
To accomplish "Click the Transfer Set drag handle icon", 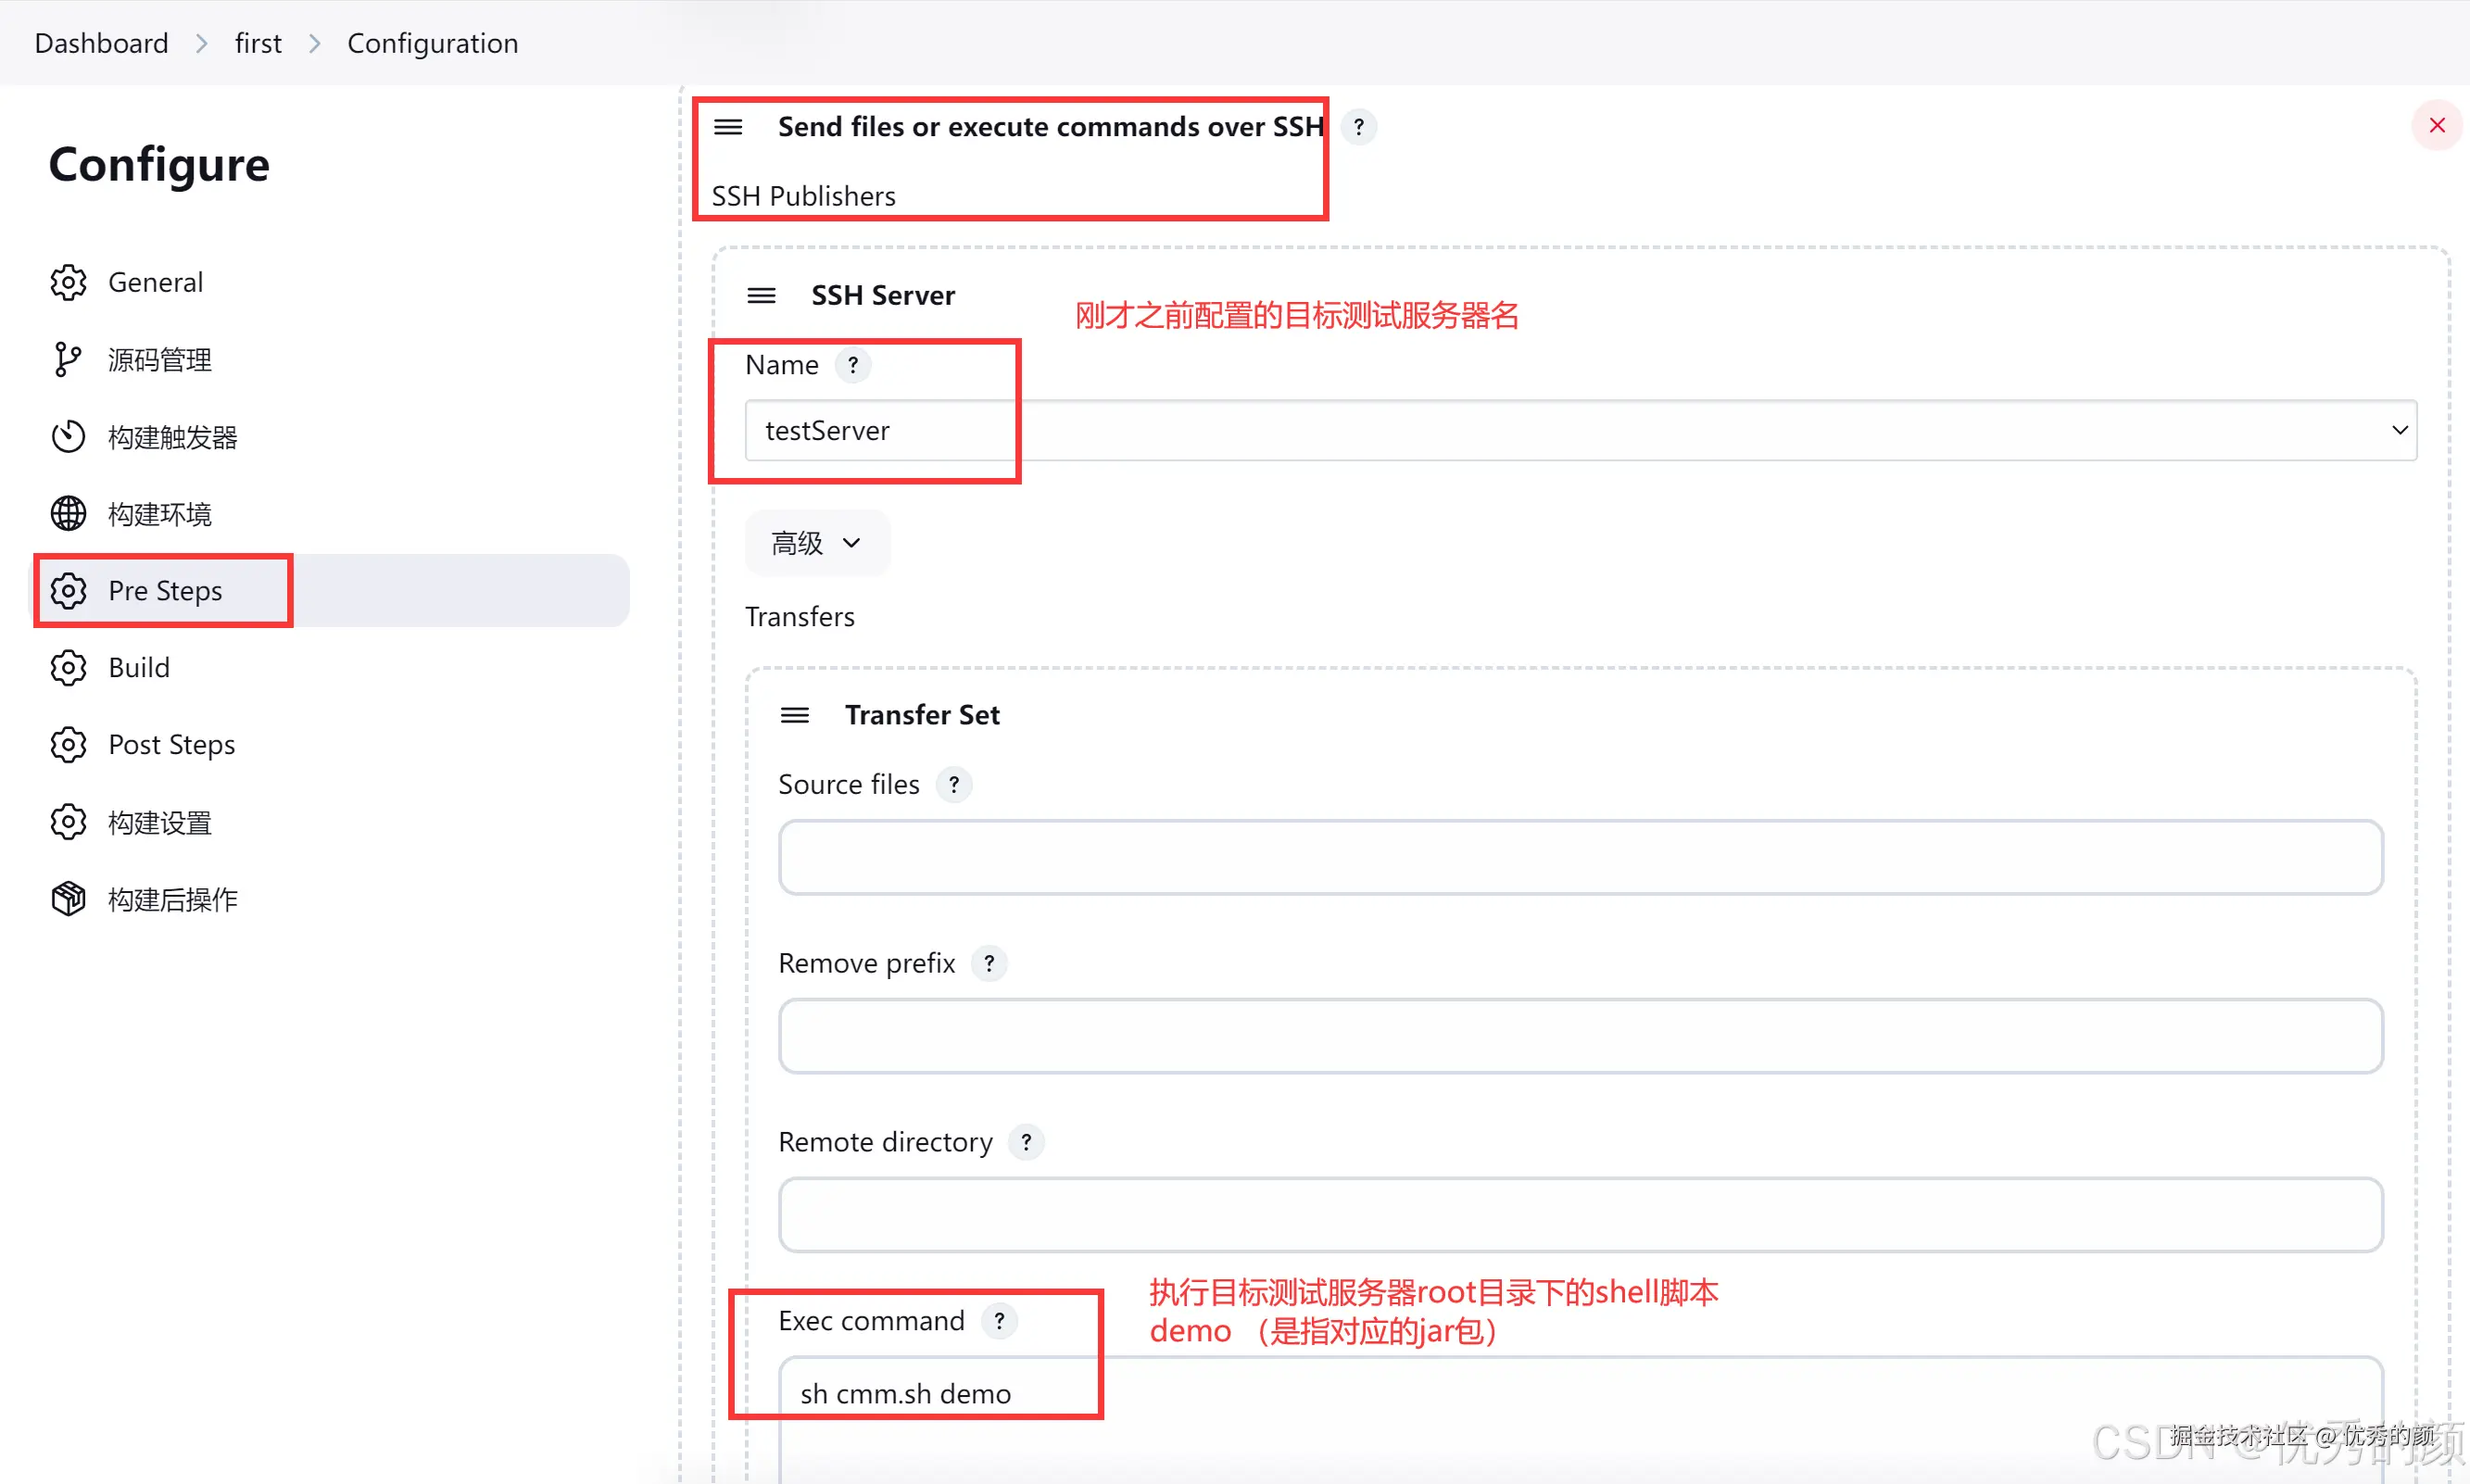I will point(794,715).
